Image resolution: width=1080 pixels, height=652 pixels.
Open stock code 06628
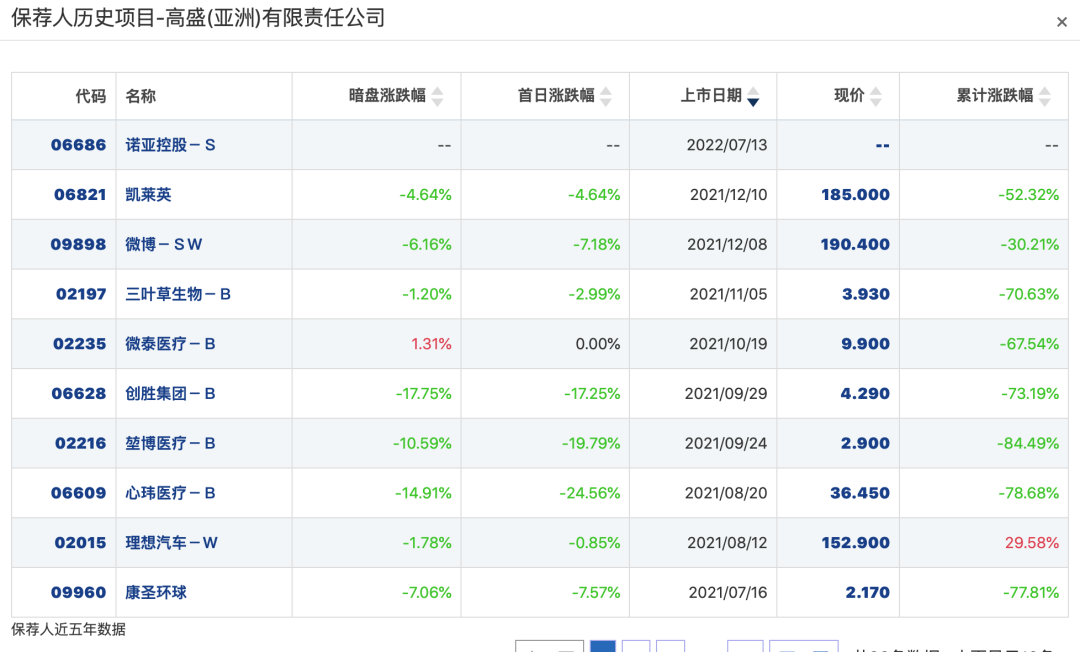(x=79, y=394)
